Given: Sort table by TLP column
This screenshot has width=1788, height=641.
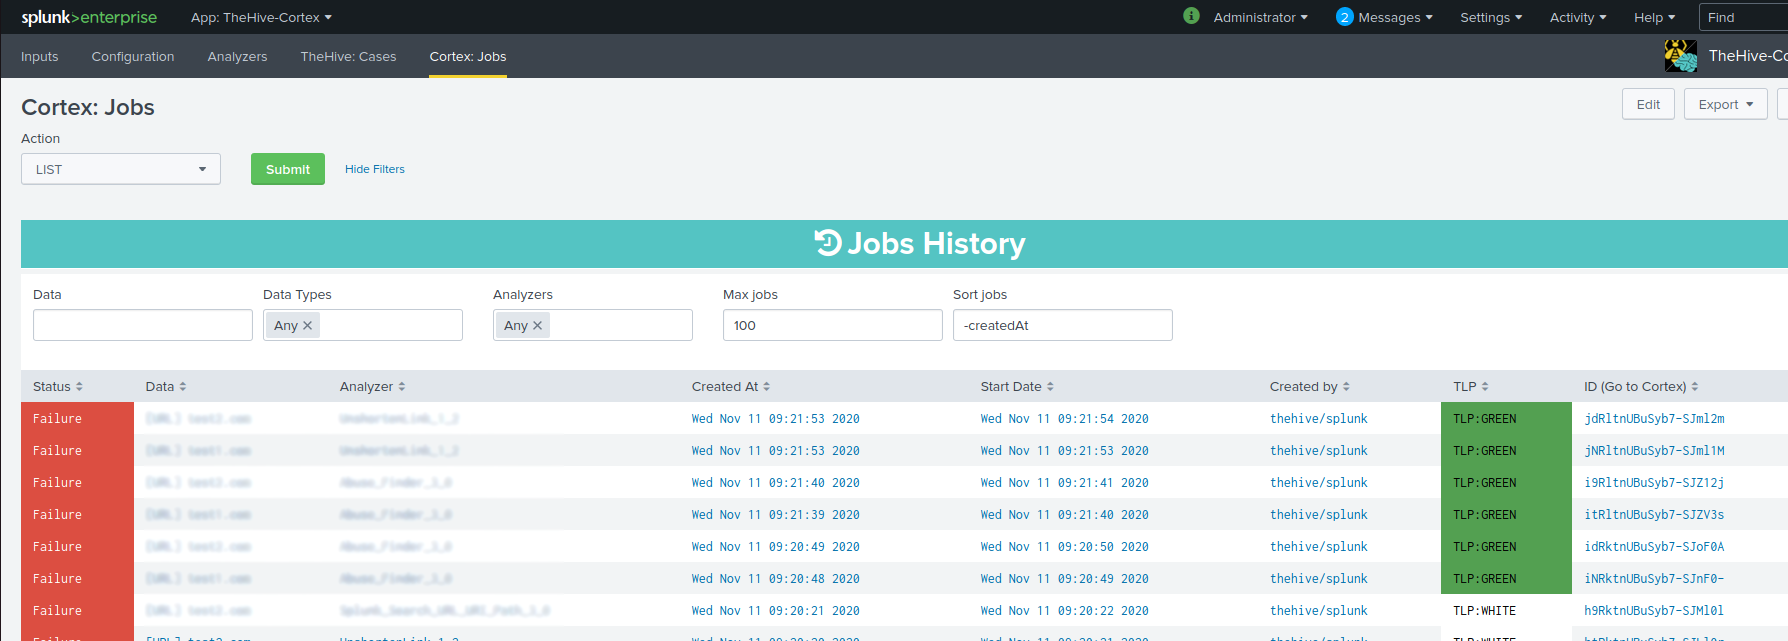Looking at the screenshot, I should pos(1471,386).
